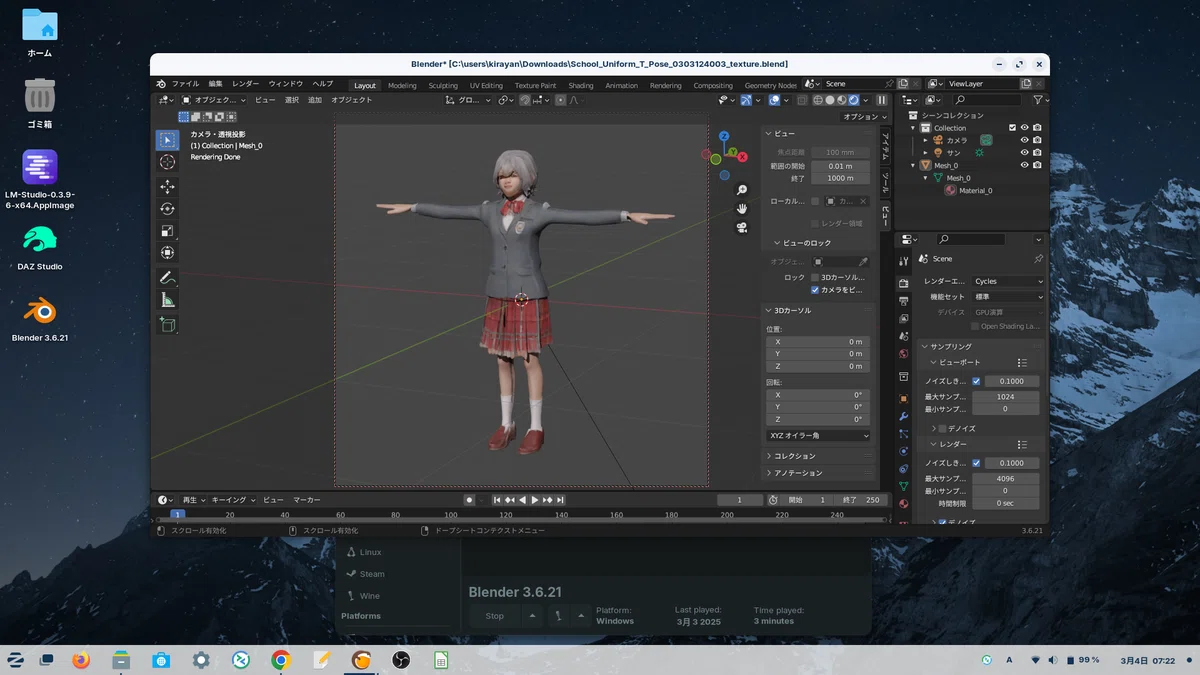The image size is (1200, 675).
Task: Uncheck viewport ノイズしきい値 checkbox
Action: click(x=976, y=381)
